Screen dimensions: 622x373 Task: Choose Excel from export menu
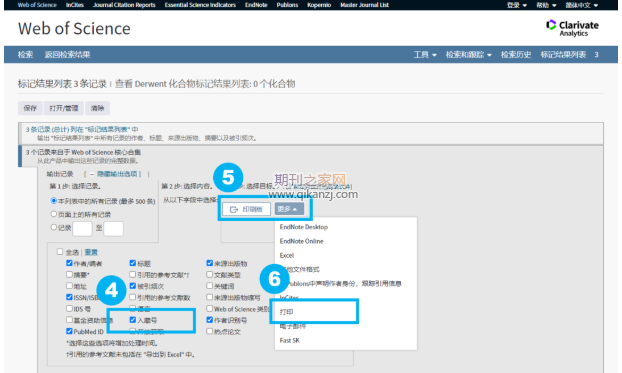coord(287,255)
